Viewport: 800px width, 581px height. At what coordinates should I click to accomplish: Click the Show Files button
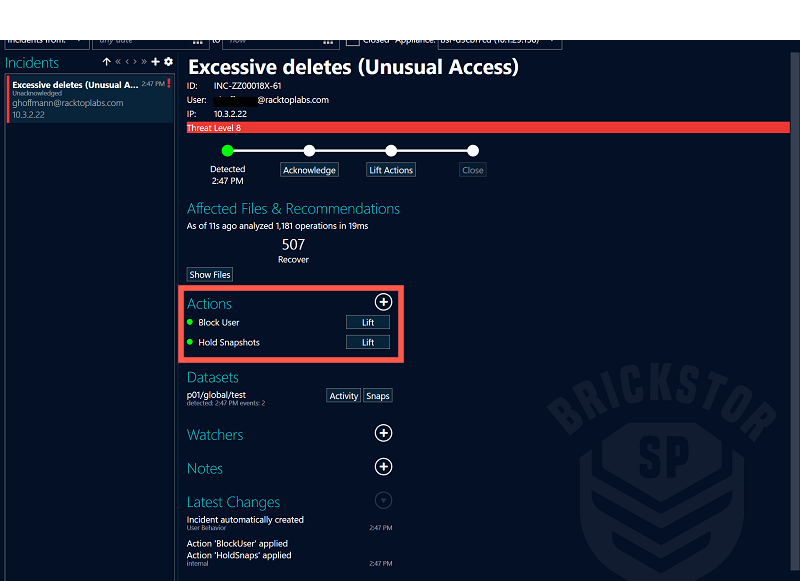[x=210, y=274]
